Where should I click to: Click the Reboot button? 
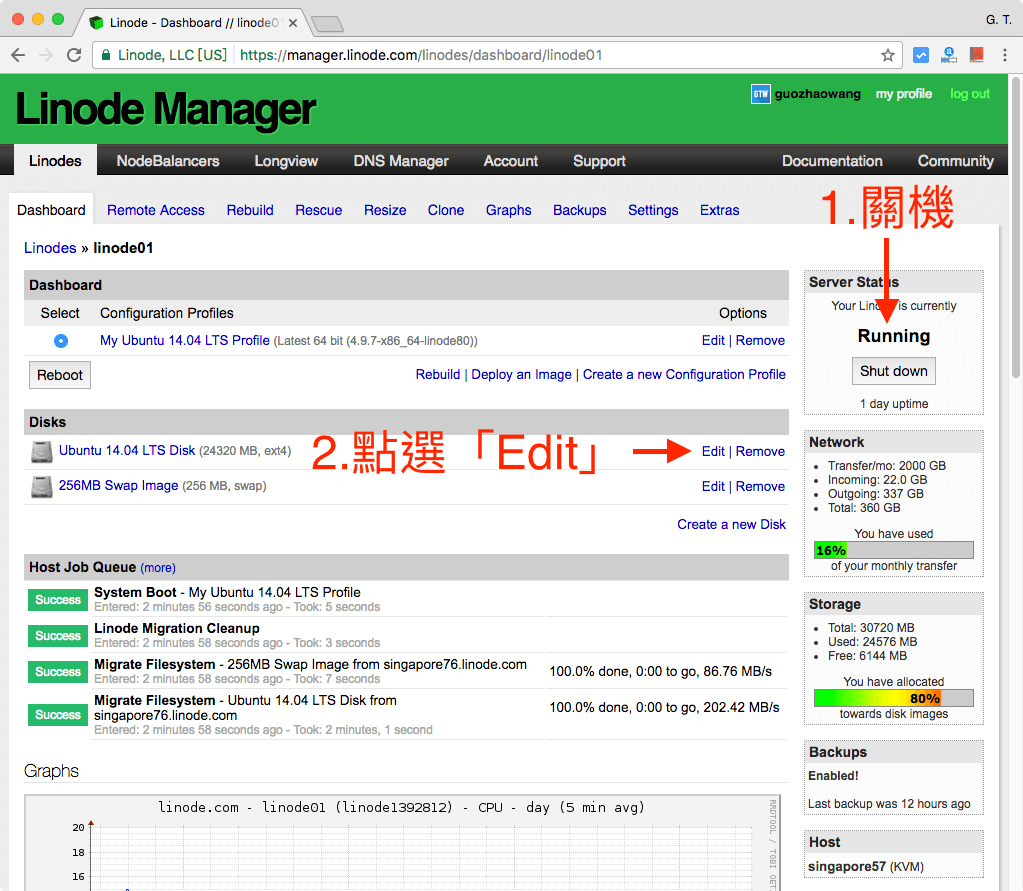point(59,374)
